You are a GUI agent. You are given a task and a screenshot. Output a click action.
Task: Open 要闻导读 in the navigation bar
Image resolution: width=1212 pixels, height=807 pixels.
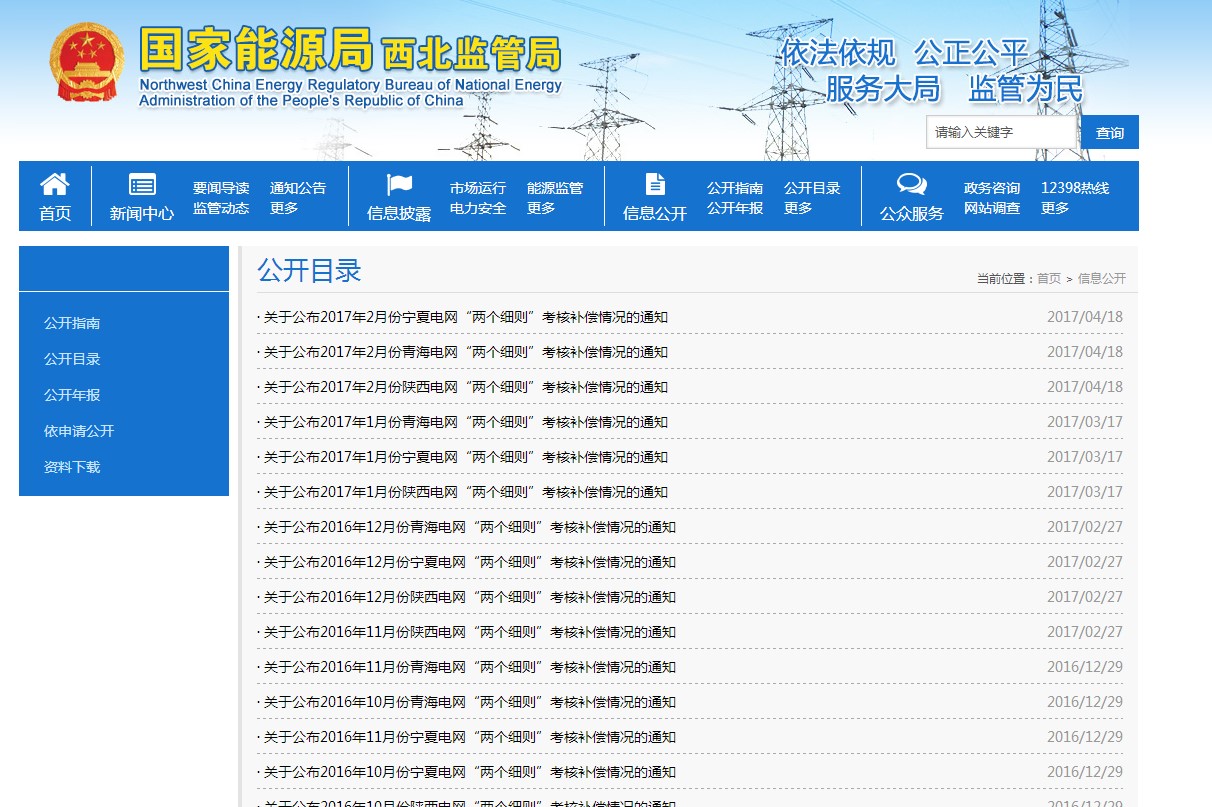pyautogui.click(x=221, y=188)
